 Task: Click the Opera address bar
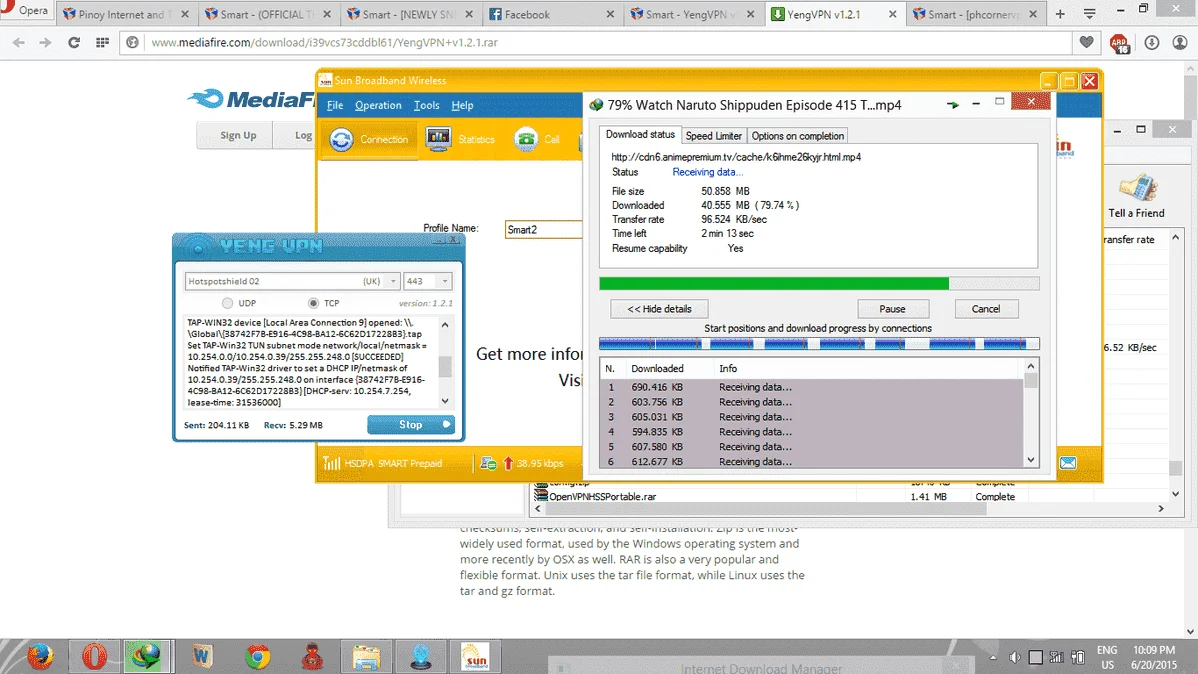(x=596, y=43)
